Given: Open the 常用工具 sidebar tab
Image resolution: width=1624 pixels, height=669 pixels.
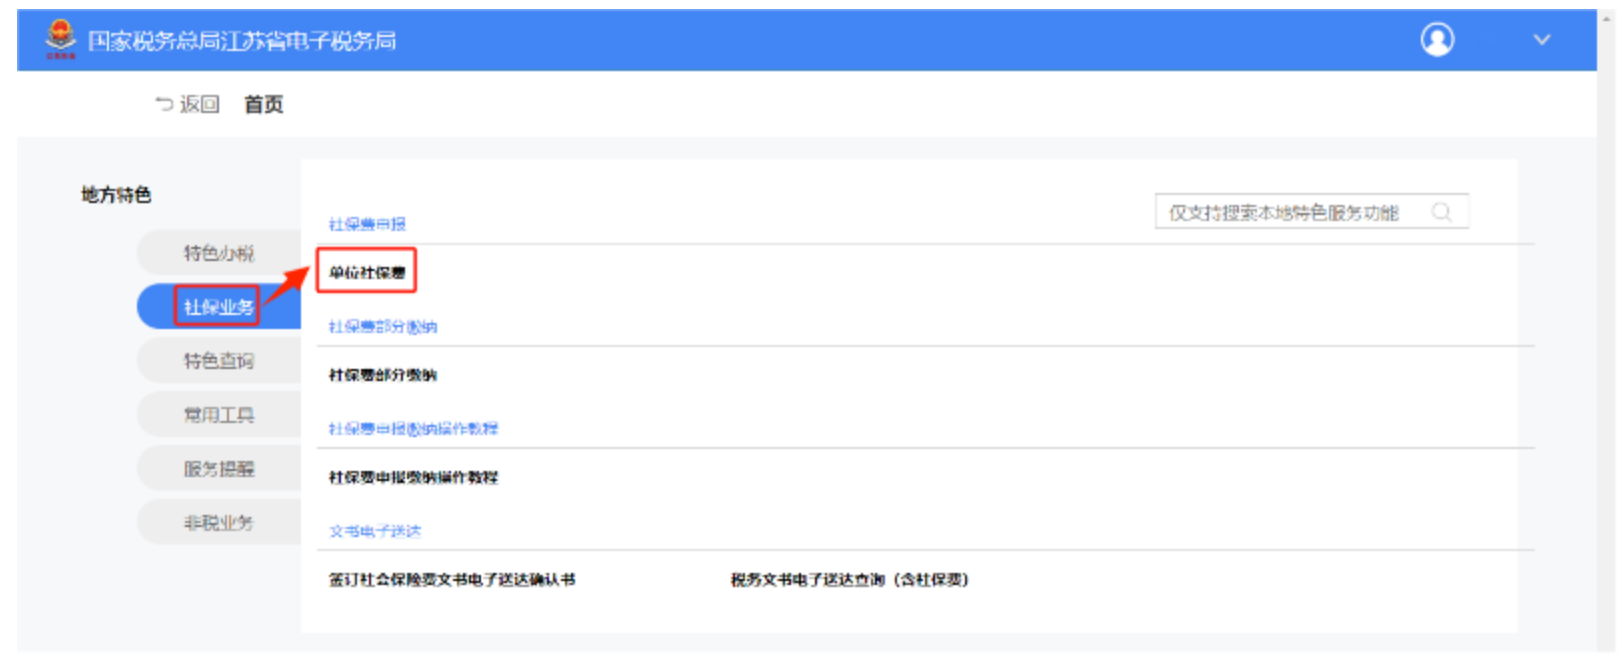Looking at the screenshot, I should coord(218,415).
